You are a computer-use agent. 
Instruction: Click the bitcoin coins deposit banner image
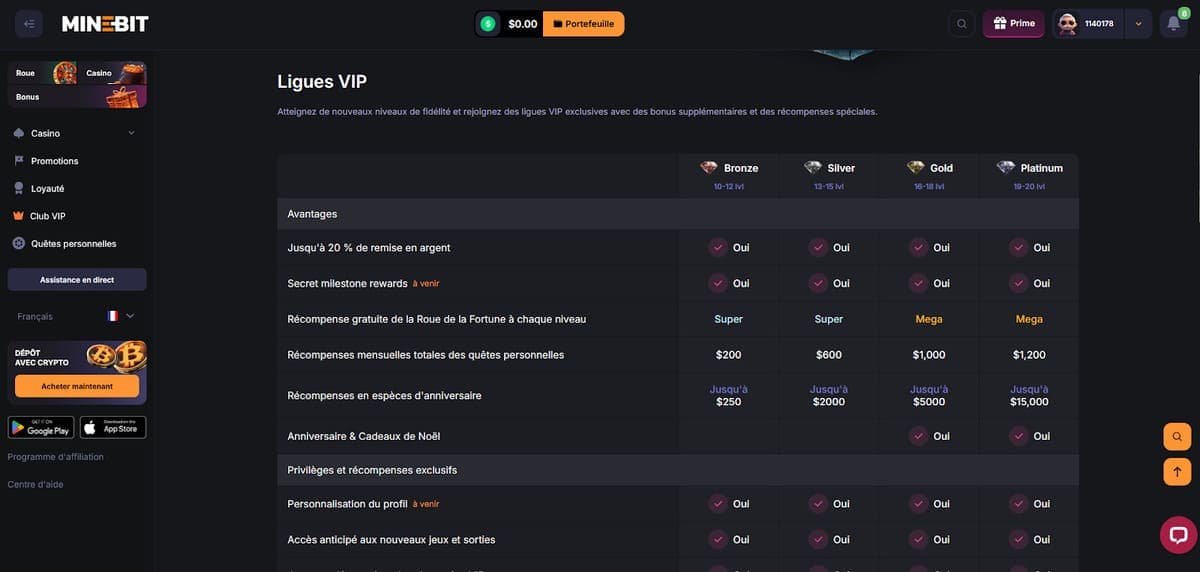pos(116,356)
